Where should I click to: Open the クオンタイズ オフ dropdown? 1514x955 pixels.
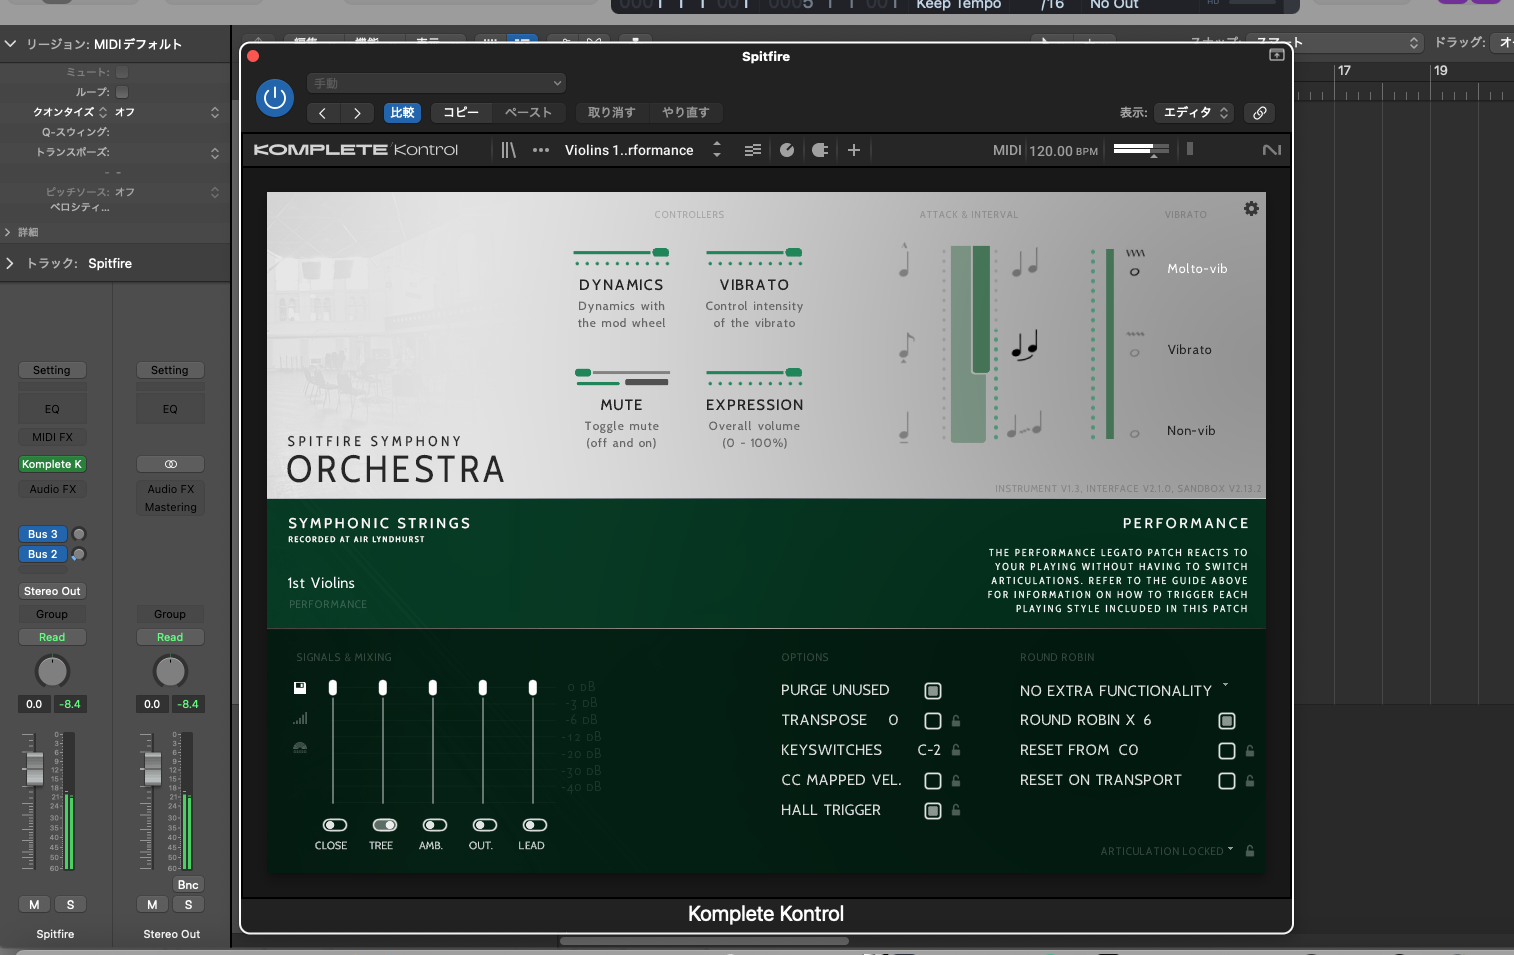coord(125,112)
